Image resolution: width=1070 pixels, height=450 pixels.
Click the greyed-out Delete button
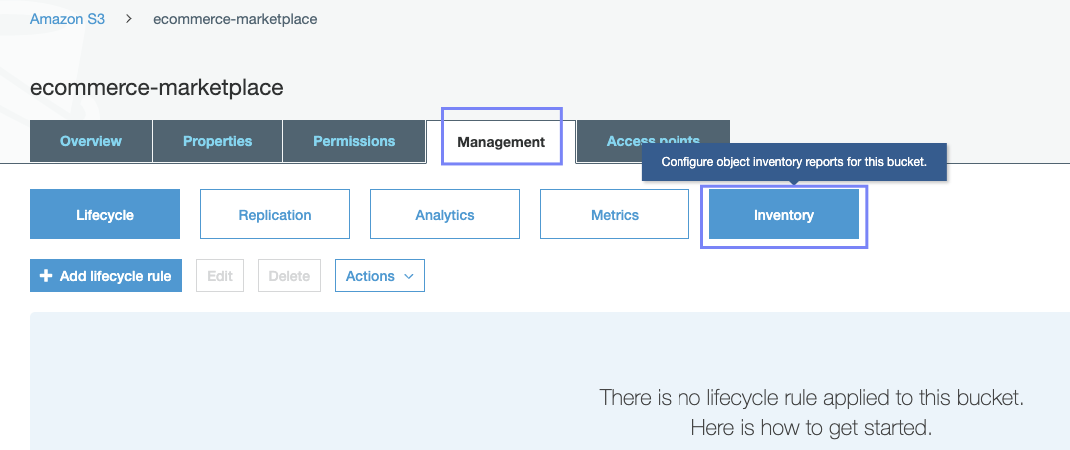[x=289, y=276]
